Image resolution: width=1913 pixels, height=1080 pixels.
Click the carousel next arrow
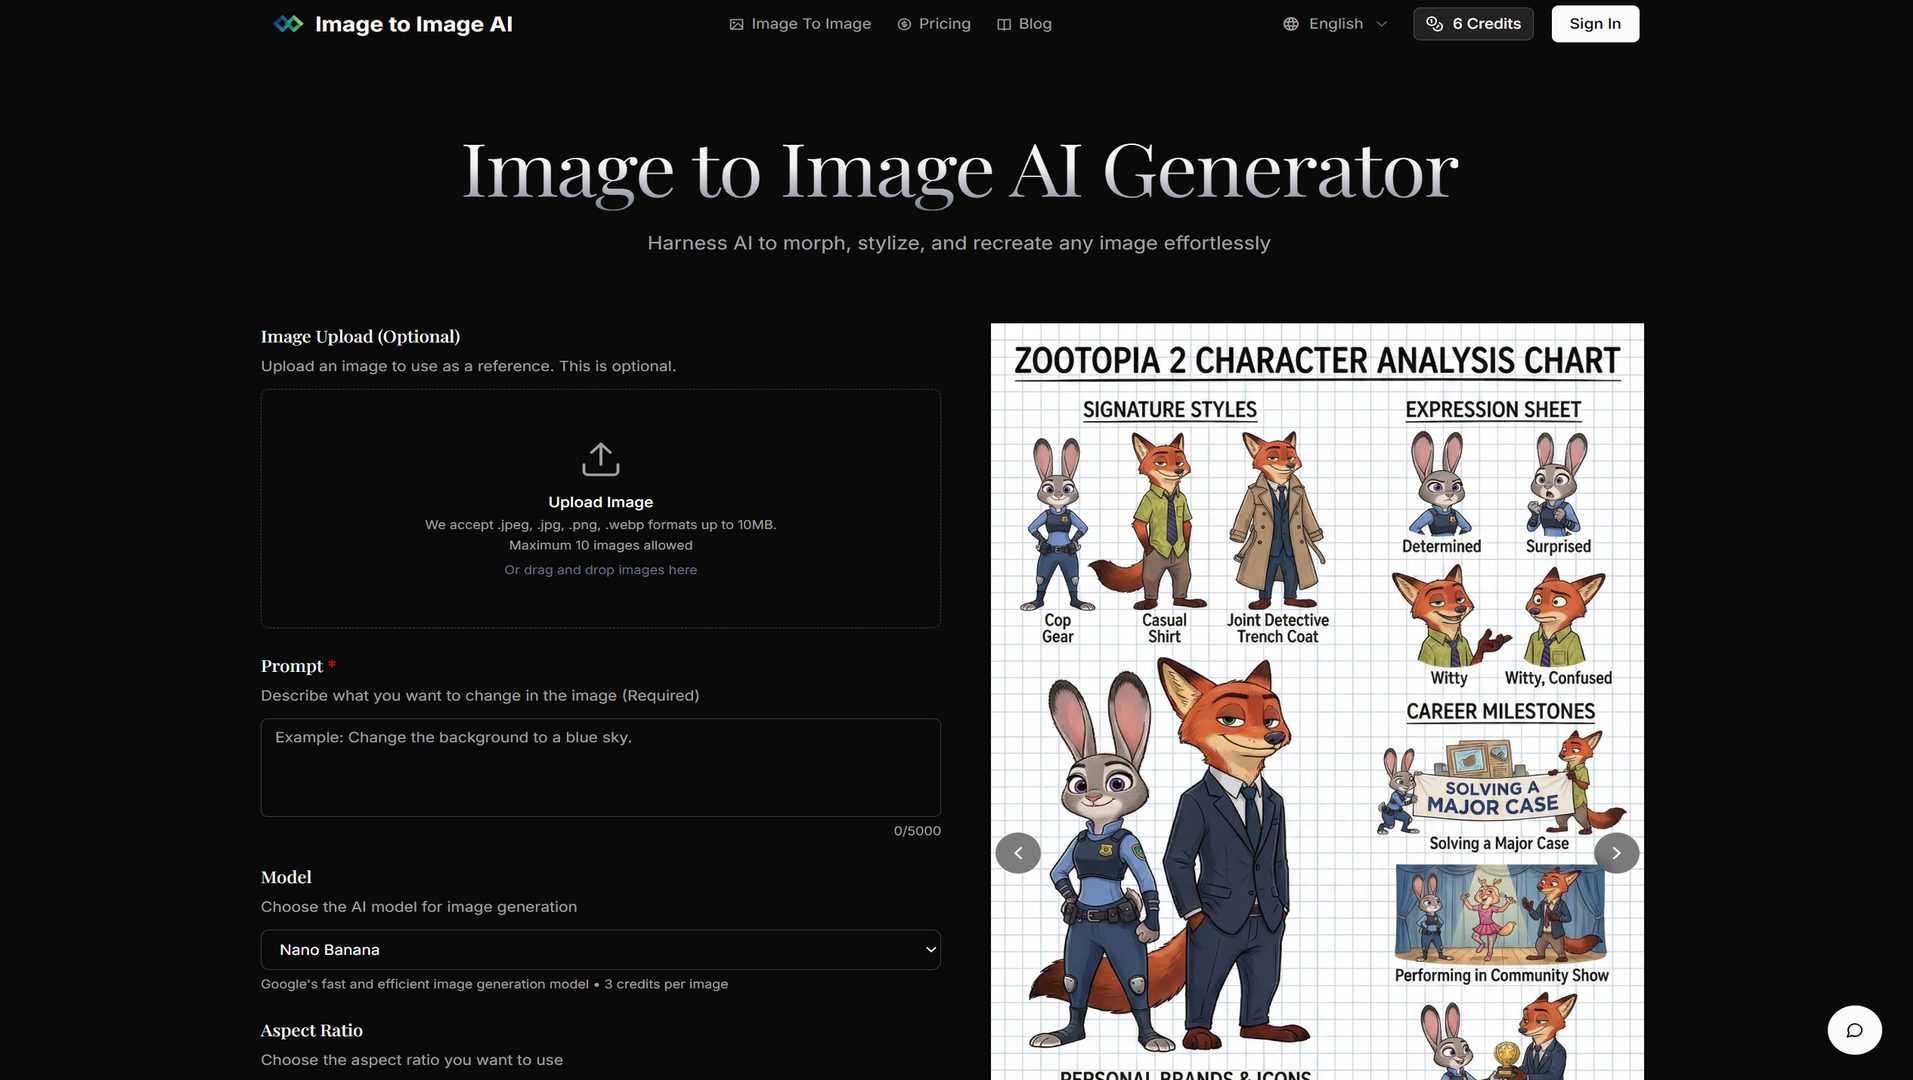pyautogui.click(x=1616, y=852)
